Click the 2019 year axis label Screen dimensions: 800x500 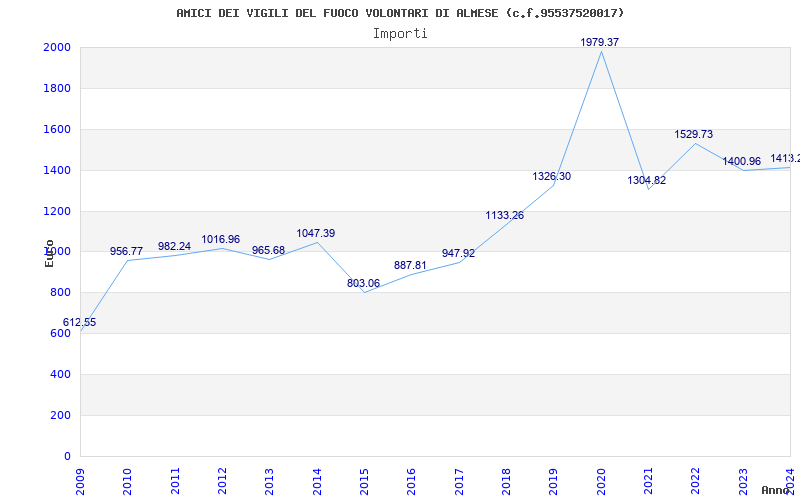[x=554, y=482]
